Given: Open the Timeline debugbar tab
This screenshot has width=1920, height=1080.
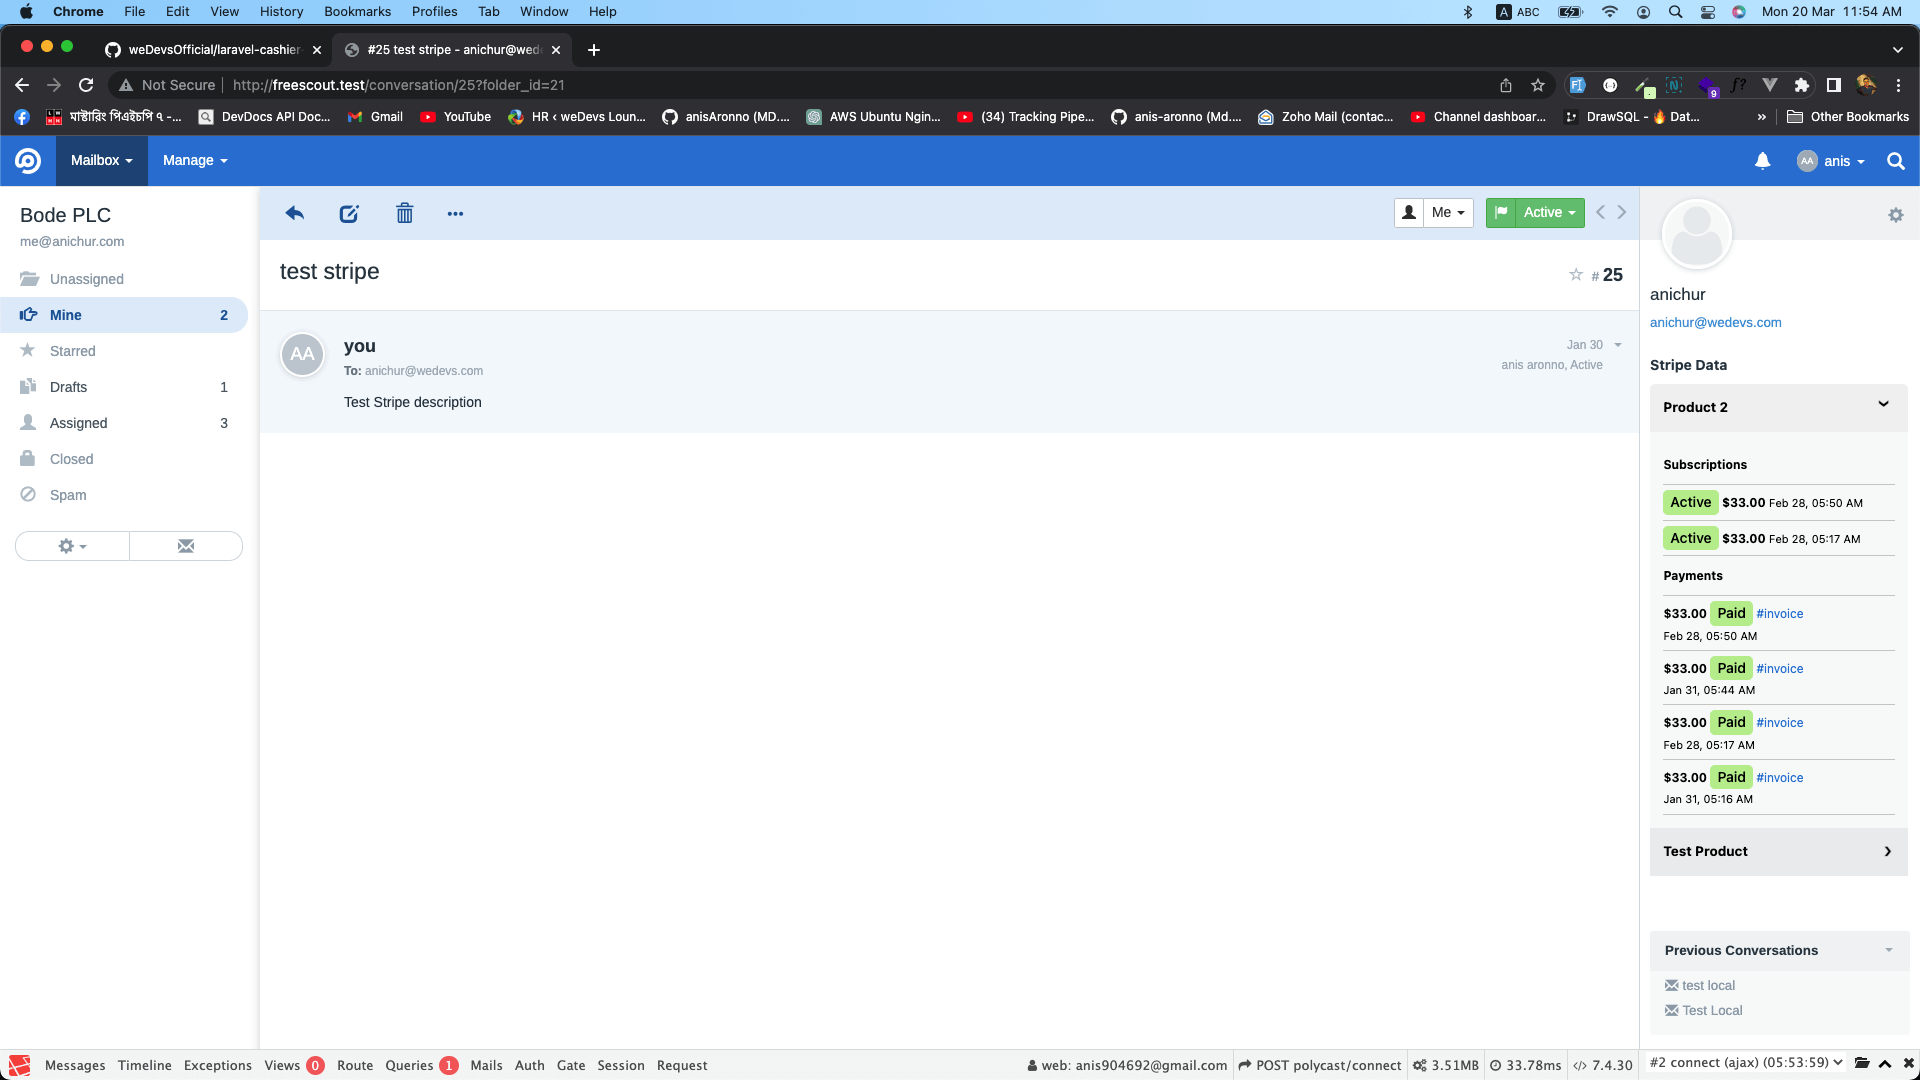Looking at the screenshot, I should [144, 1065].
